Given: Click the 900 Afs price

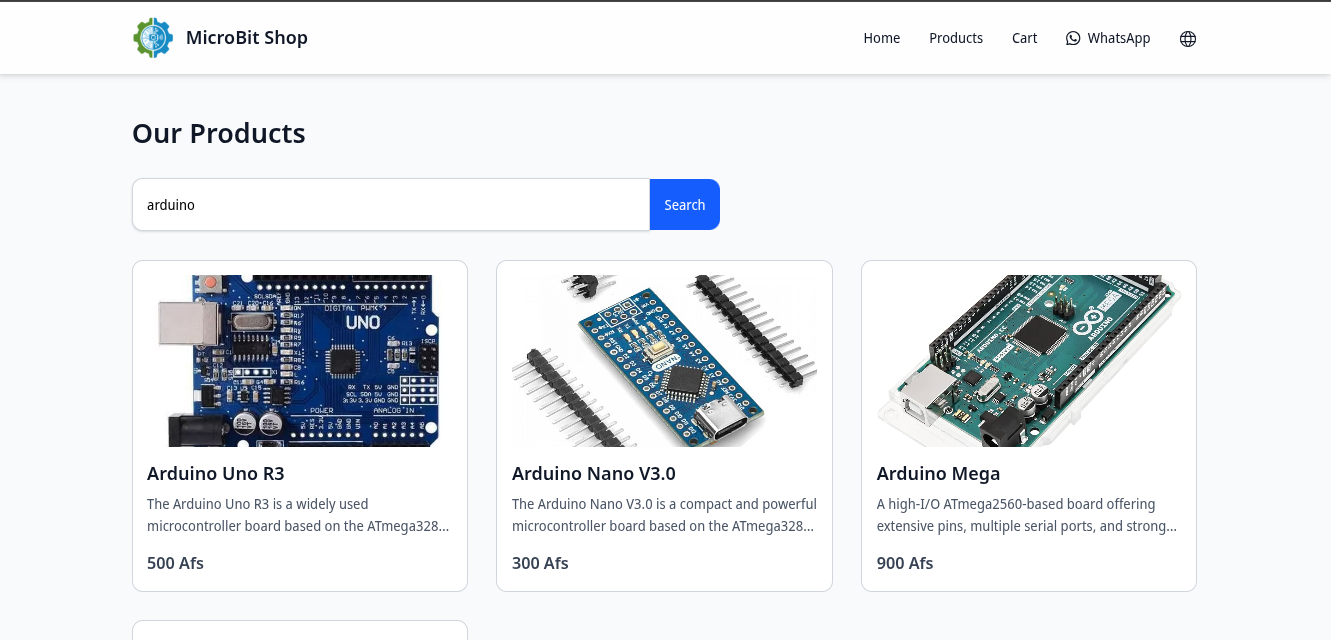Looking at the screenshot, I should (905, 563).
